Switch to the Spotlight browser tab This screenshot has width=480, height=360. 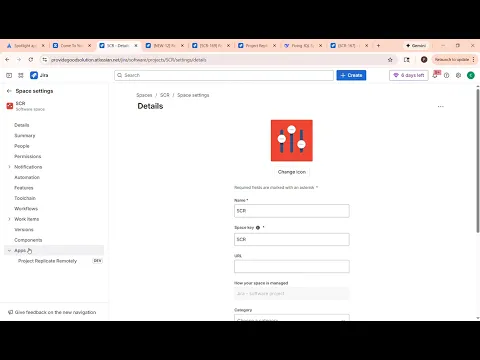pyautogui.click(x=26, y=45)
